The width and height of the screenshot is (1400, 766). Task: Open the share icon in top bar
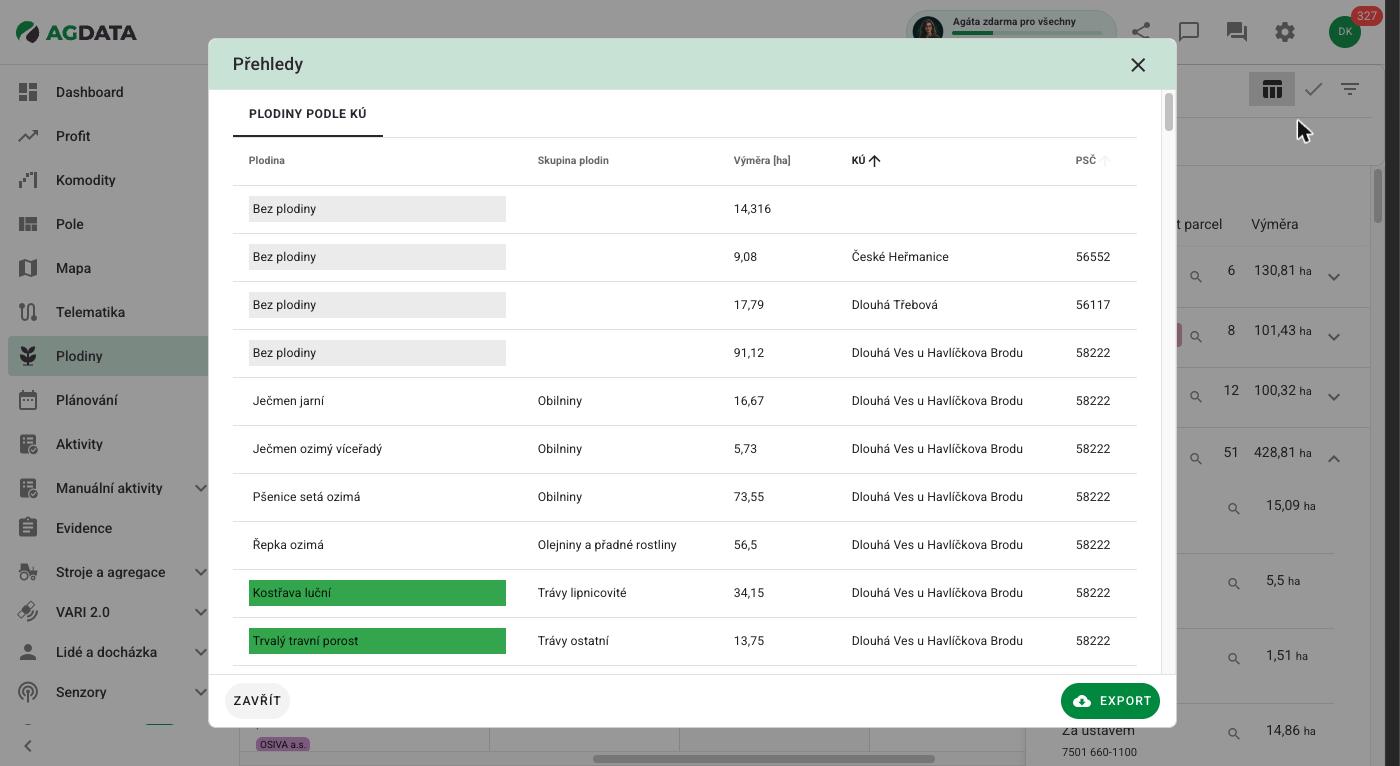point(1141,32)
